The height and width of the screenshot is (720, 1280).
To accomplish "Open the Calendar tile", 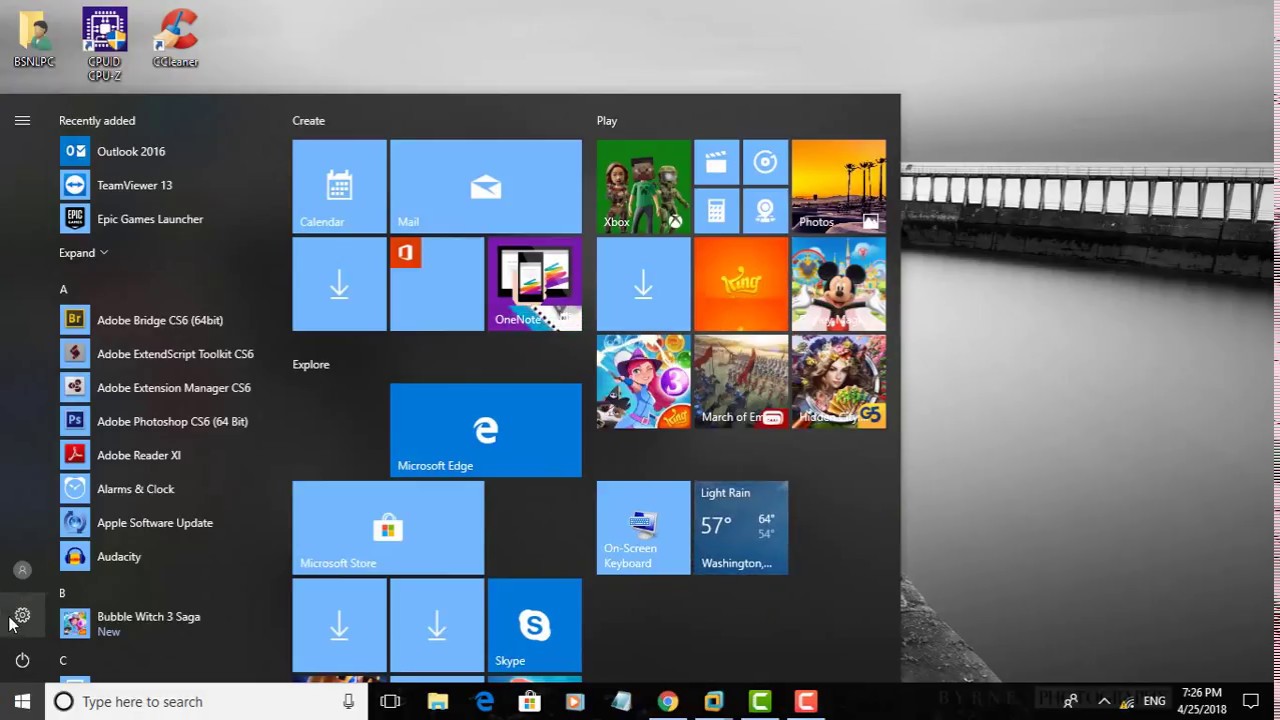I will click(x=339, y=186).
